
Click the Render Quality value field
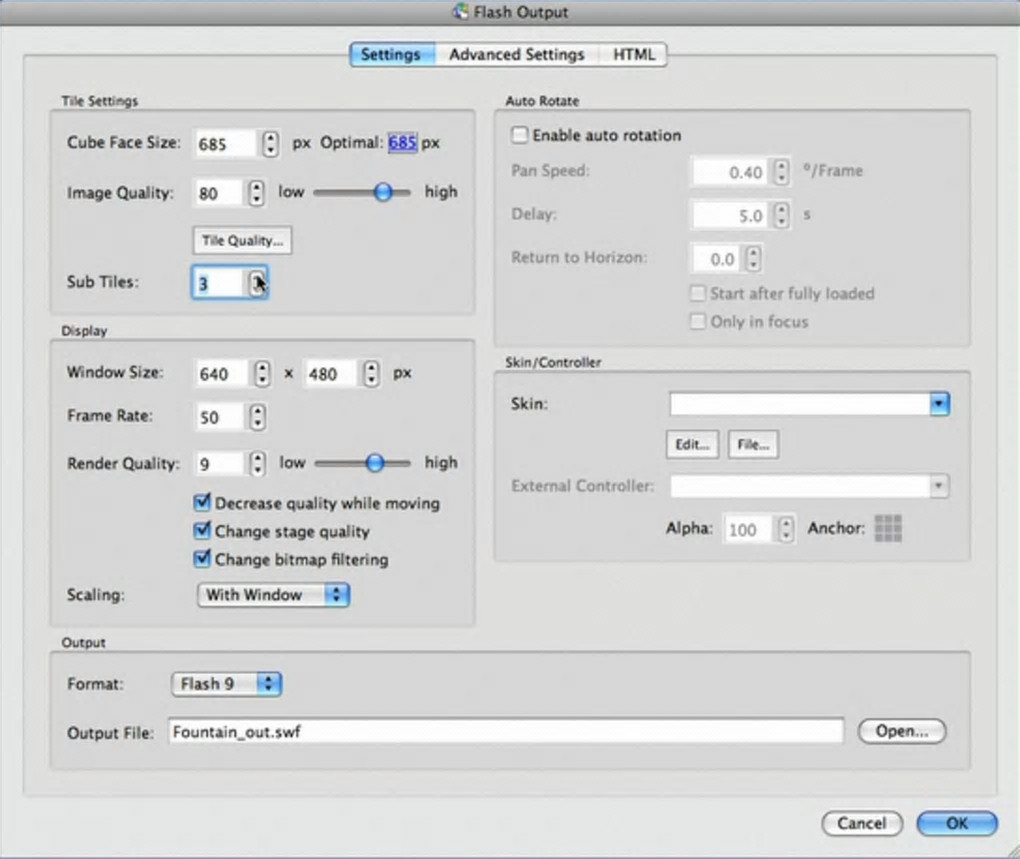click(221, 464)
